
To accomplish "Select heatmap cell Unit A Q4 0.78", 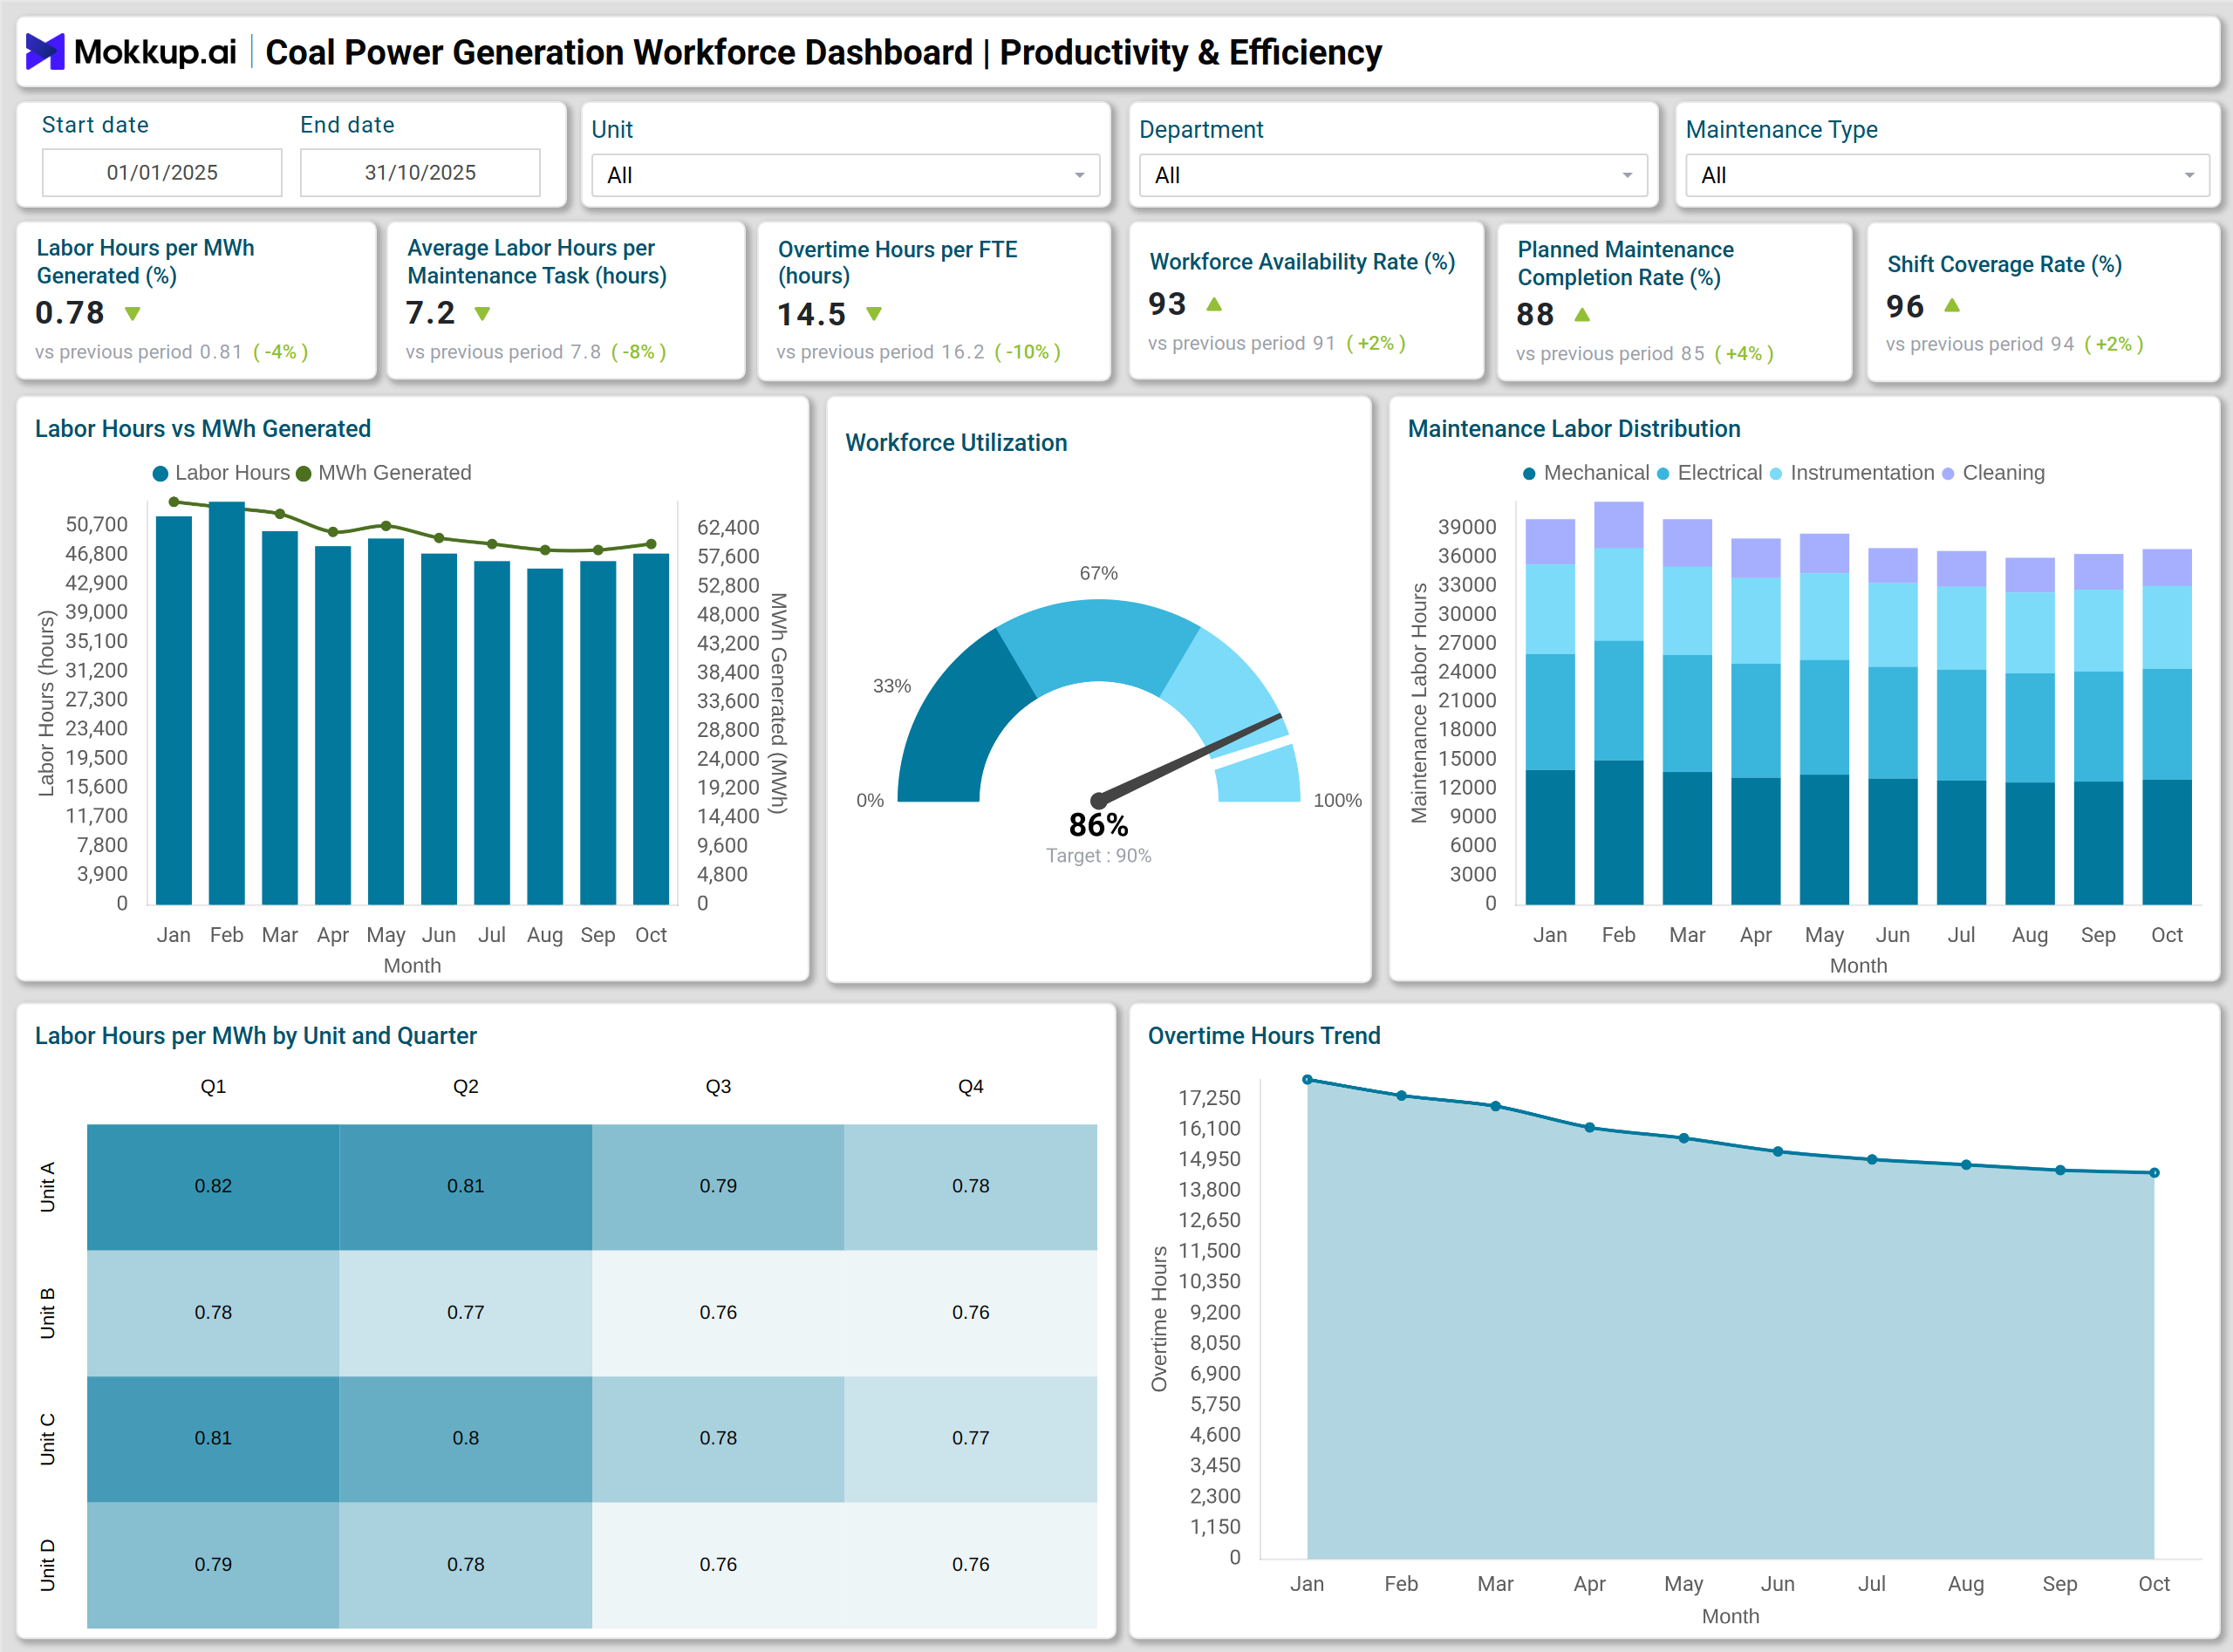I will (971, 1187).
